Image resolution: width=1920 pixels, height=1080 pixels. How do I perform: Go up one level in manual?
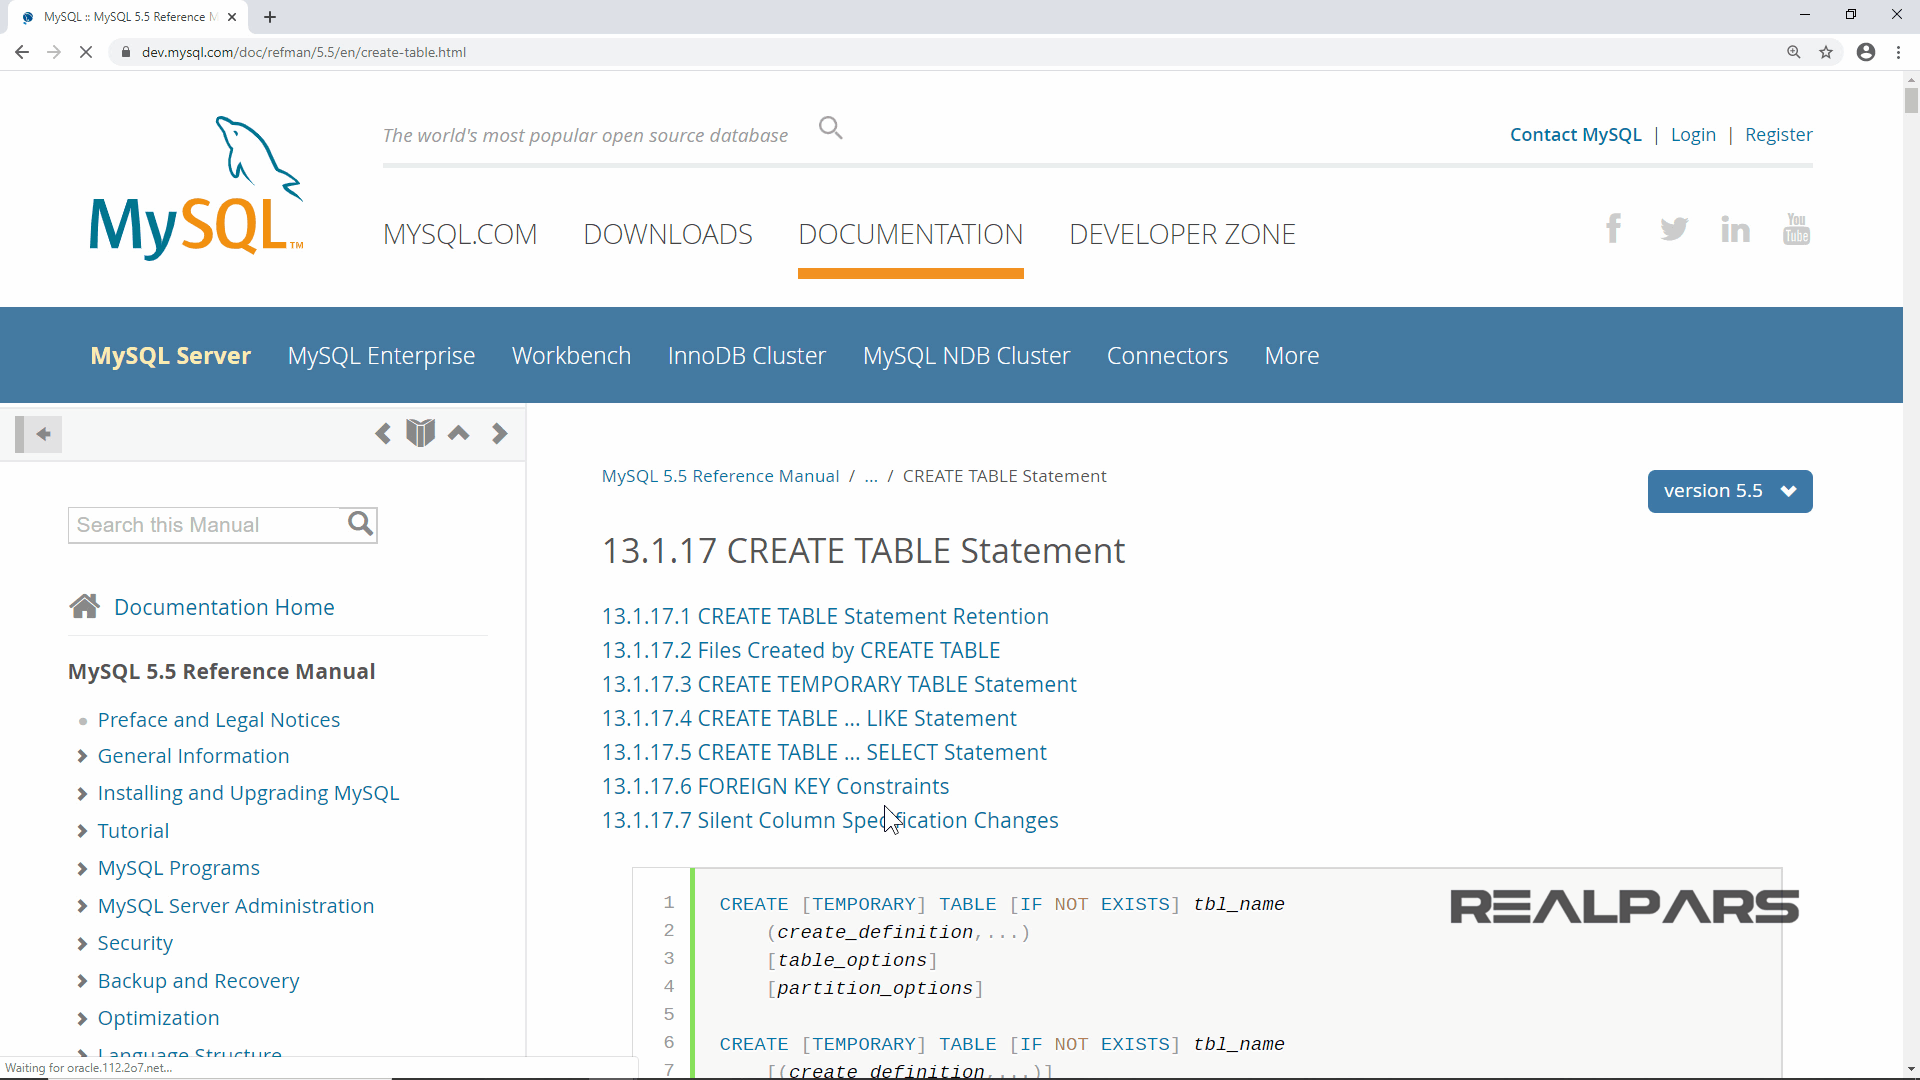459,433
